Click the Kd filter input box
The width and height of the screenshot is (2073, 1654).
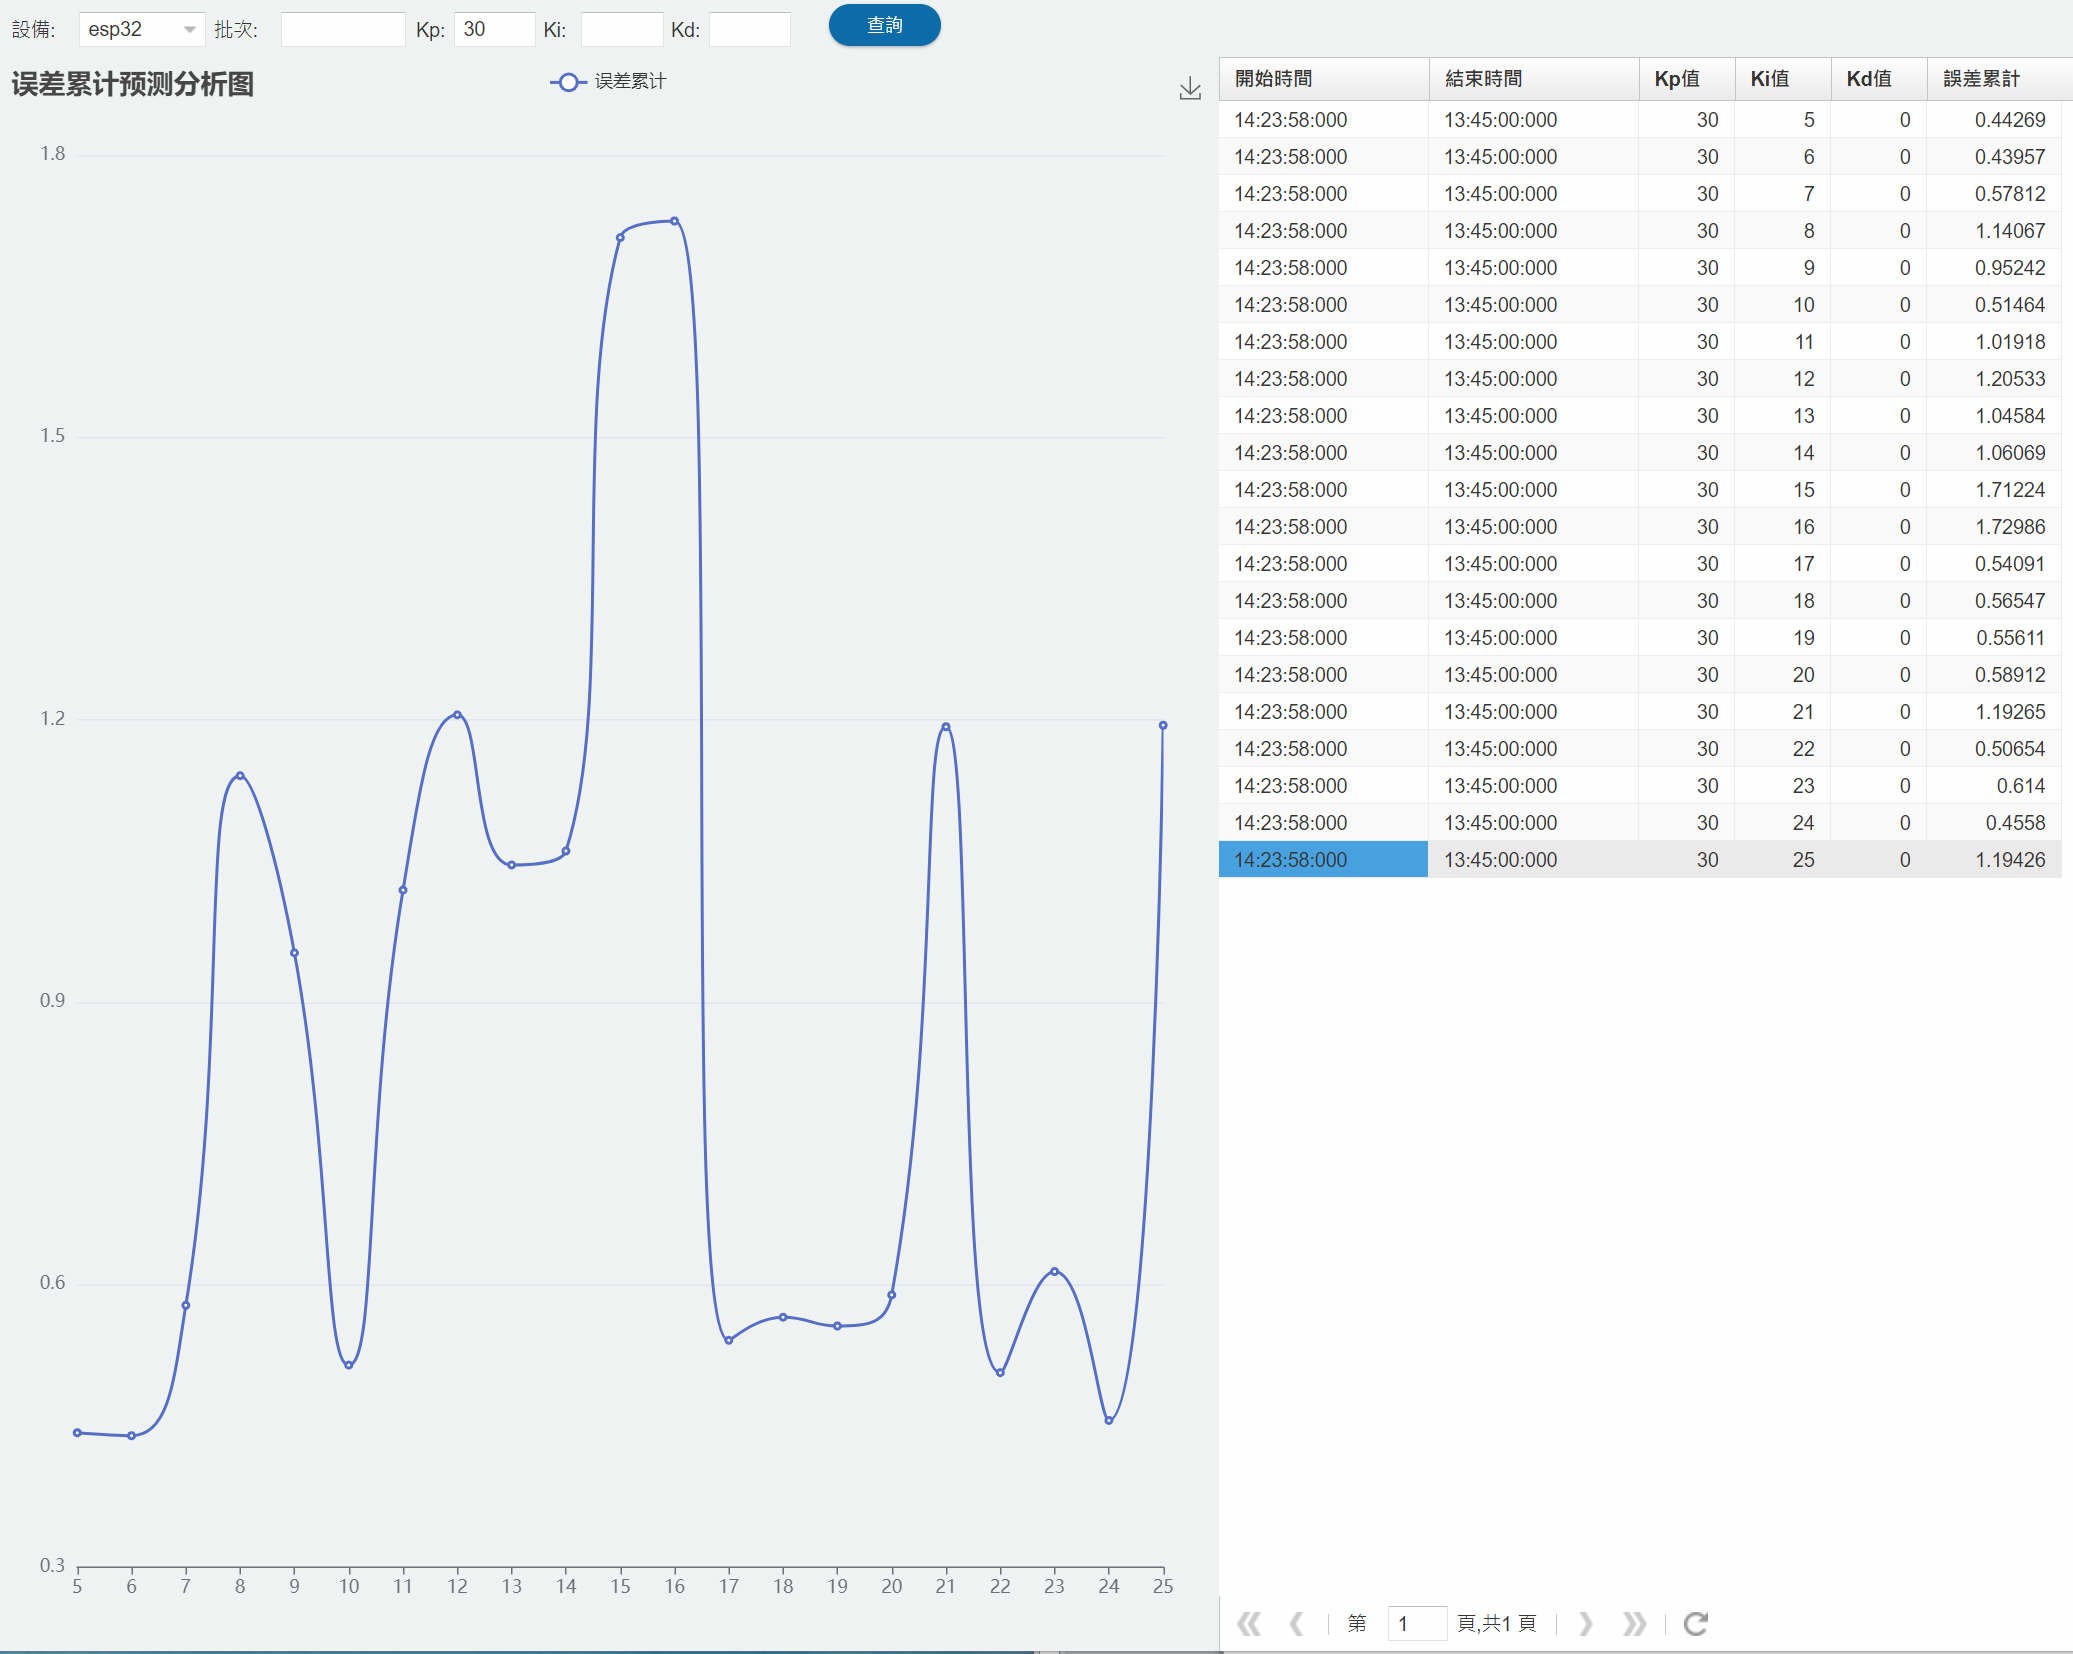(749, 30)
